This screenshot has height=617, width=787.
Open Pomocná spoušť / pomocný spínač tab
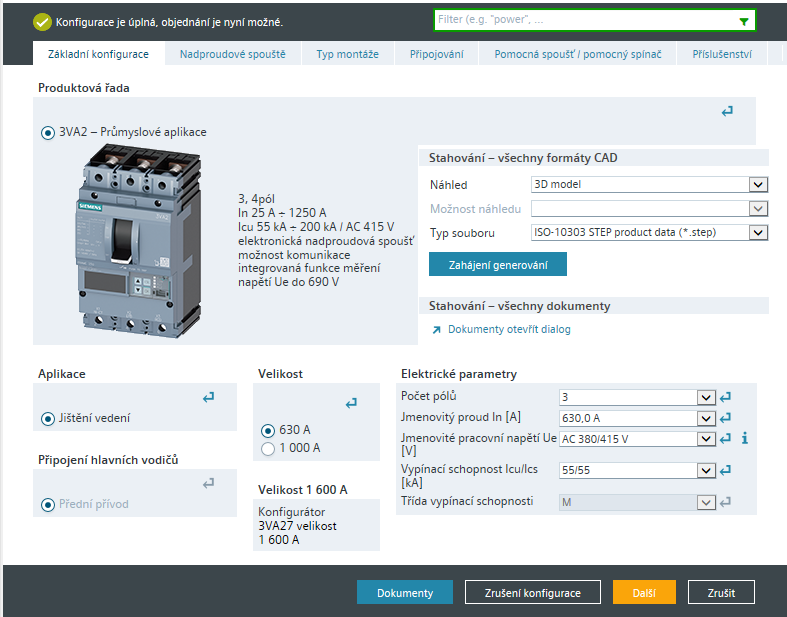(x=578, y=54)
